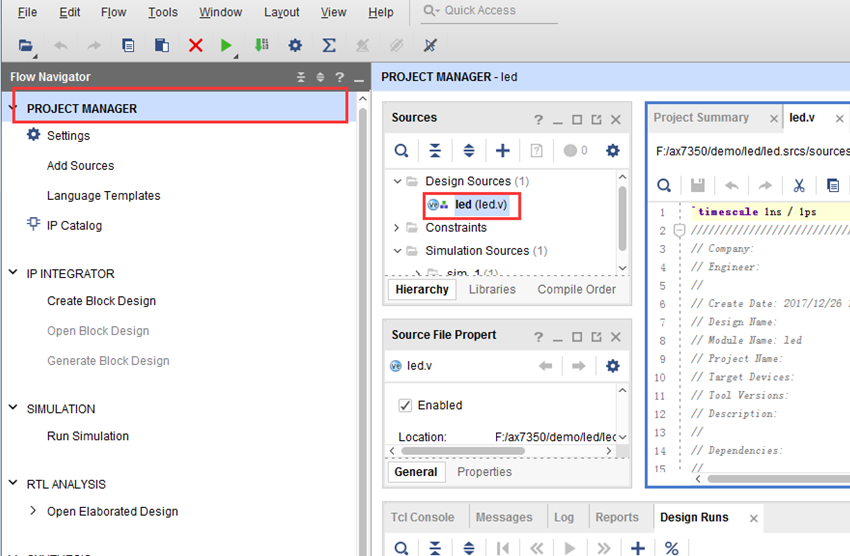Switch to the Tcl Console tab
850x556 pixels.
click(422, 518)
